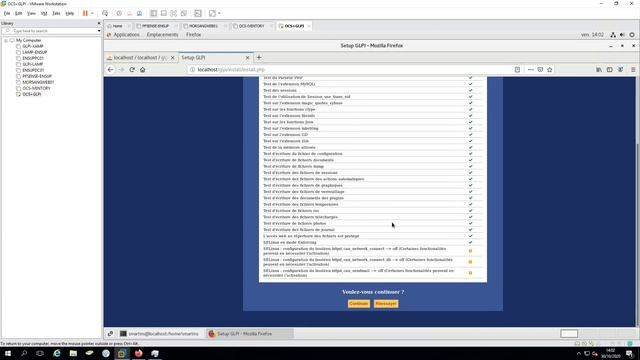
Task: Click the Continuer button
Action: pyautogui.click(x=359, y=304)
